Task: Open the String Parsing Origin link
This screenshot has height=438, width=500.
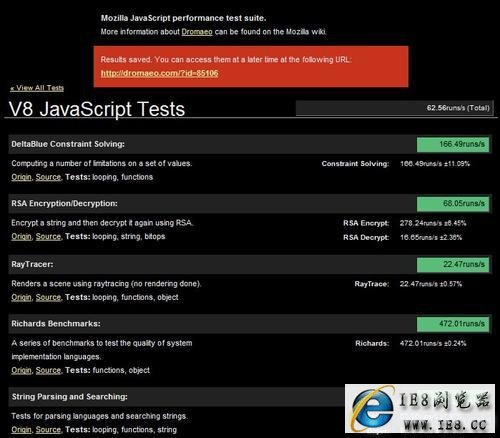Action: pos(21,430)
